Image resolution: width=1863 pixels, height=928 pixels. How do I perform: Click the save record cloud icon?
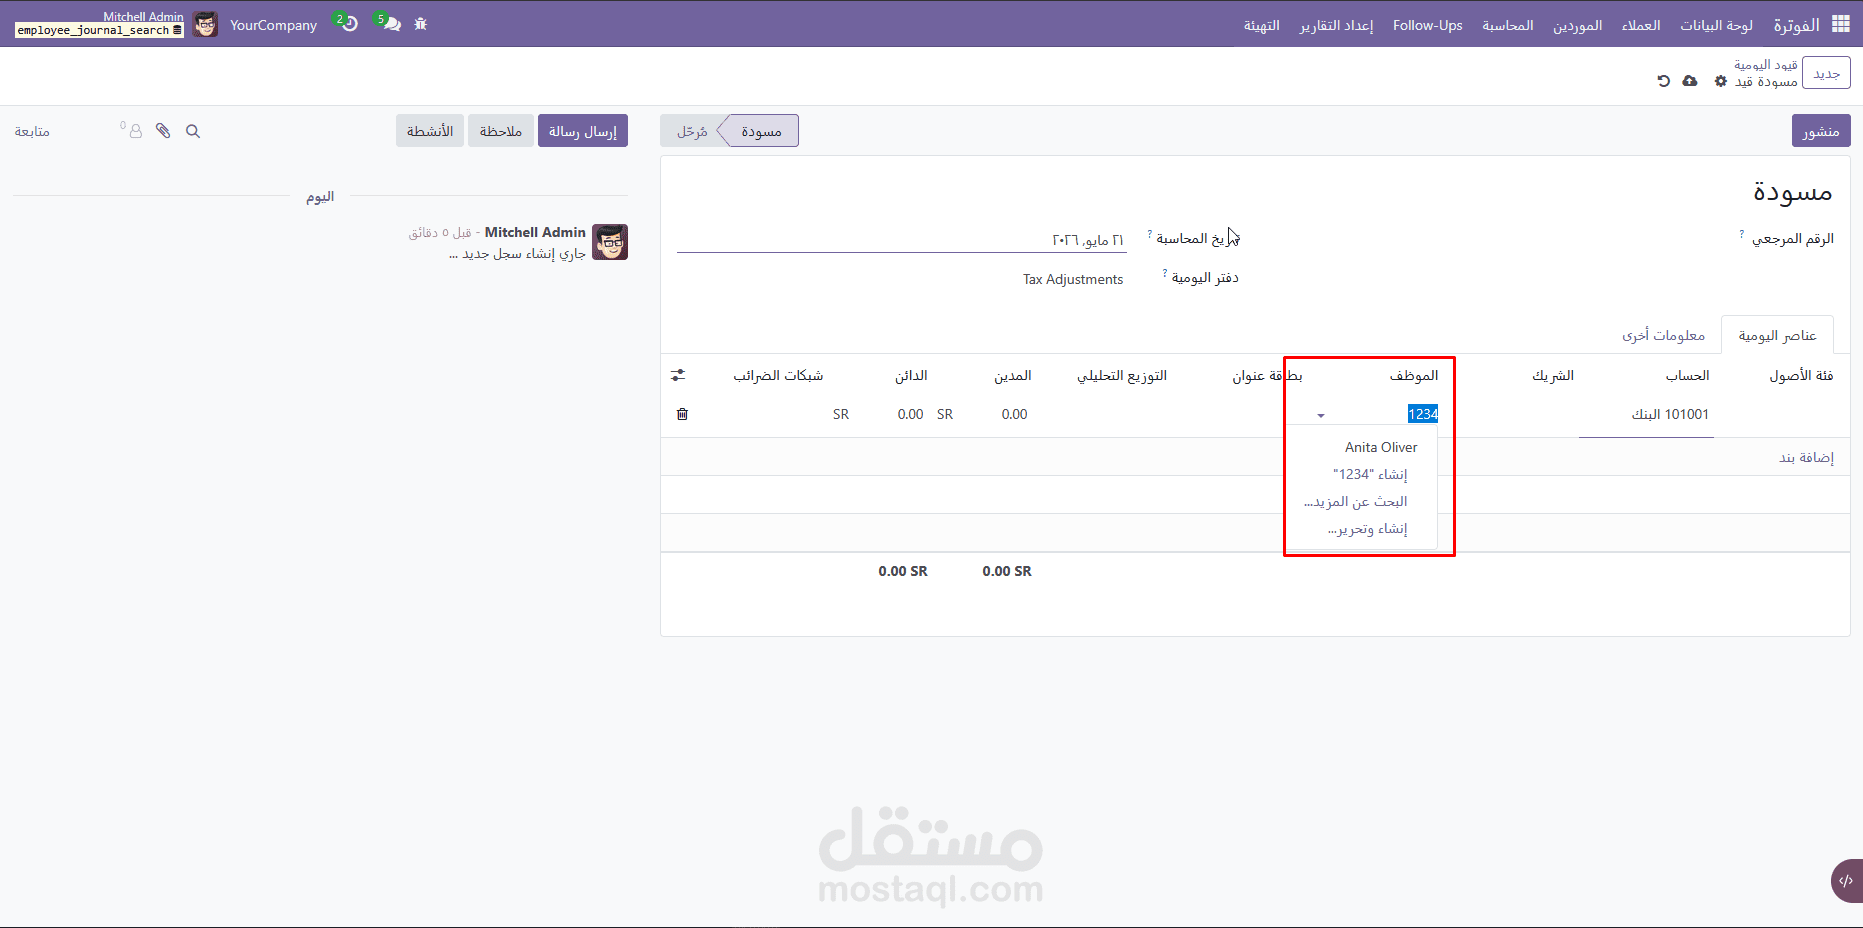tap(1690, 81)
